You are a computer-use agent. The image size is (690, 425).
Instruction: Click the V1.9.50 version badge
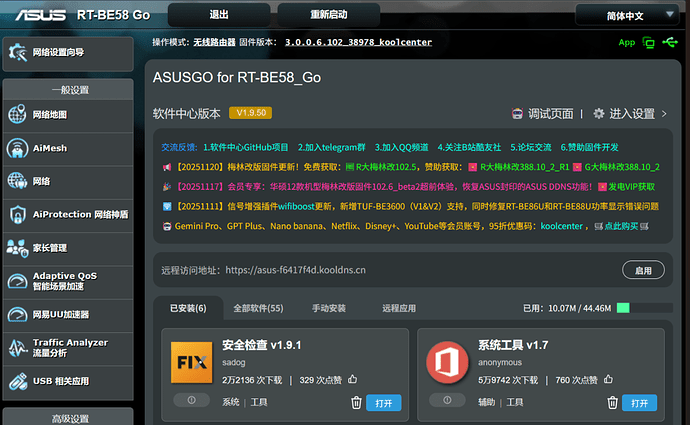250,113
